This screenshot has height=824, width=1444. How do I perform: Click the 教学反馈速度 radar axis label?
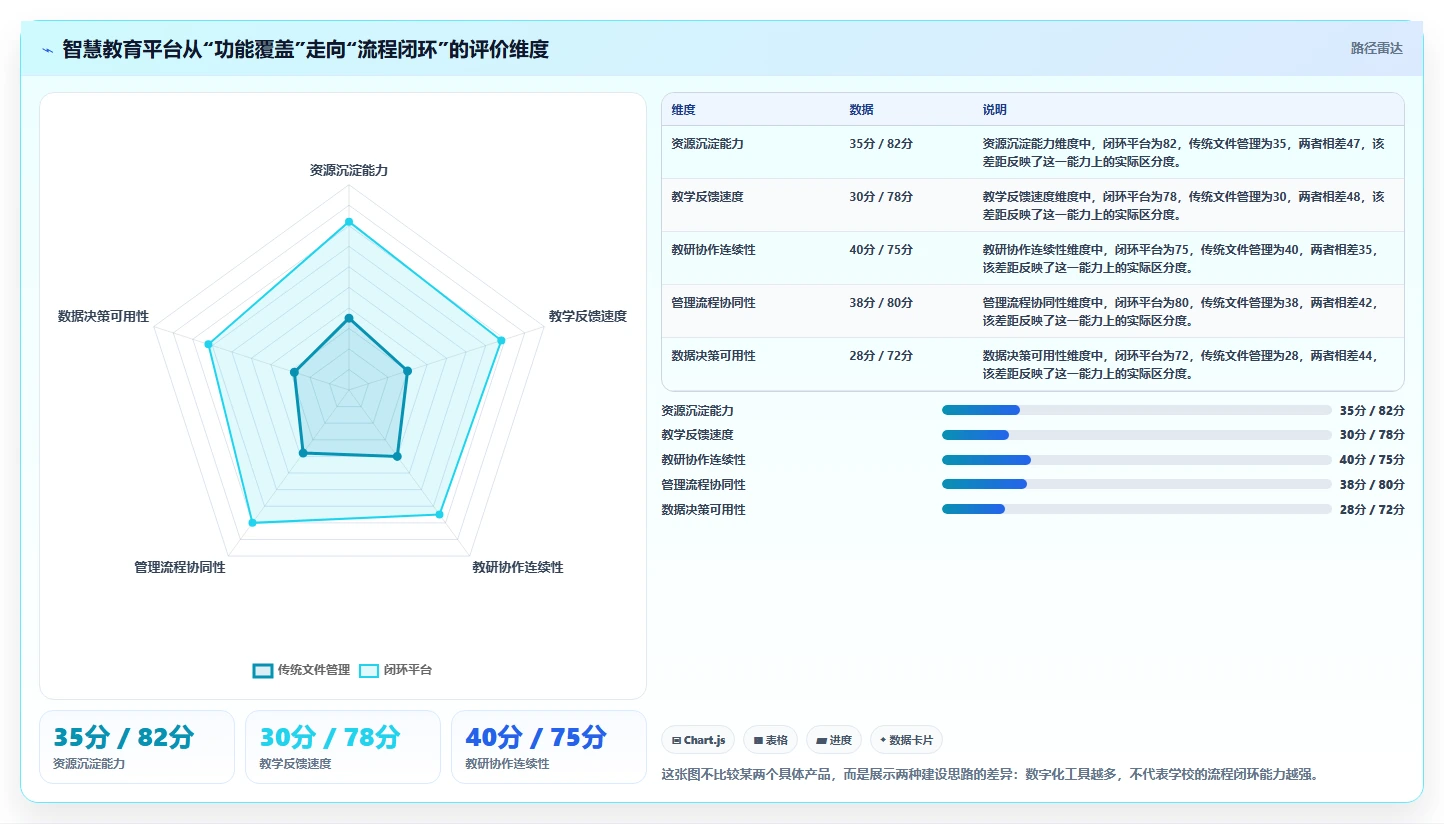pos(588,316)
